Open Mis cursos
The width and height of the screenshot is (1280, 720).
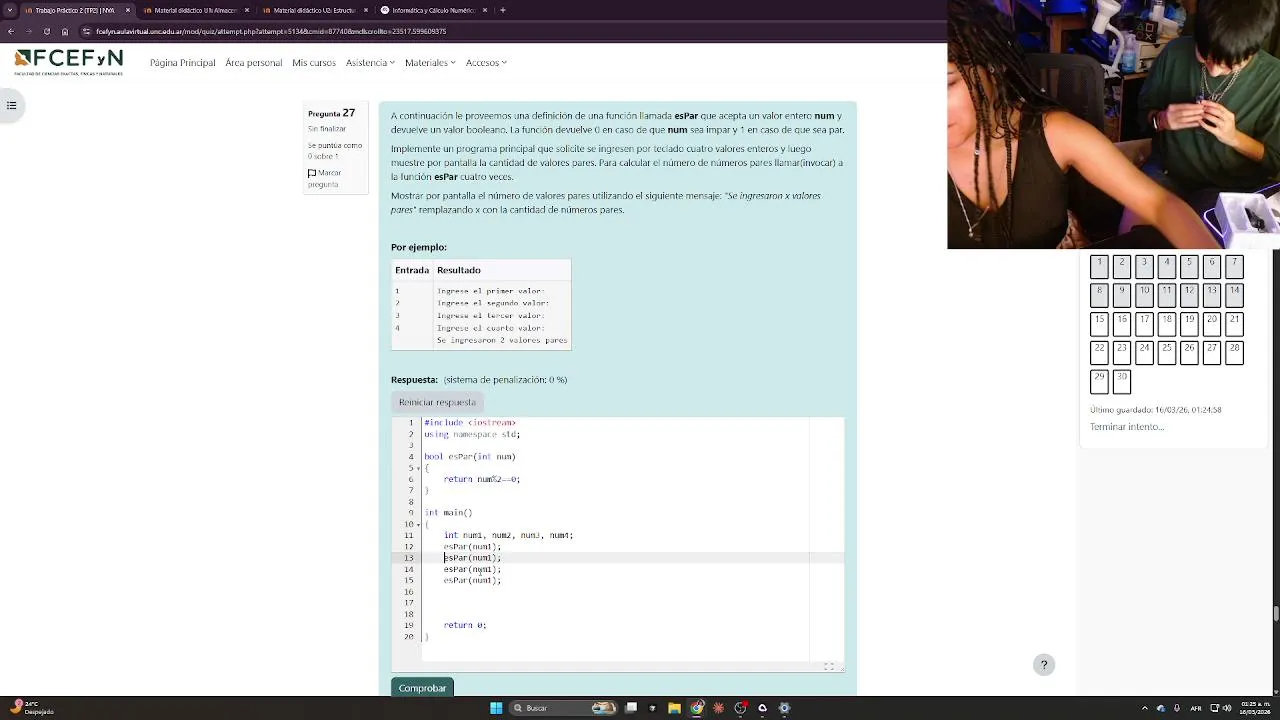click(313, 62)
